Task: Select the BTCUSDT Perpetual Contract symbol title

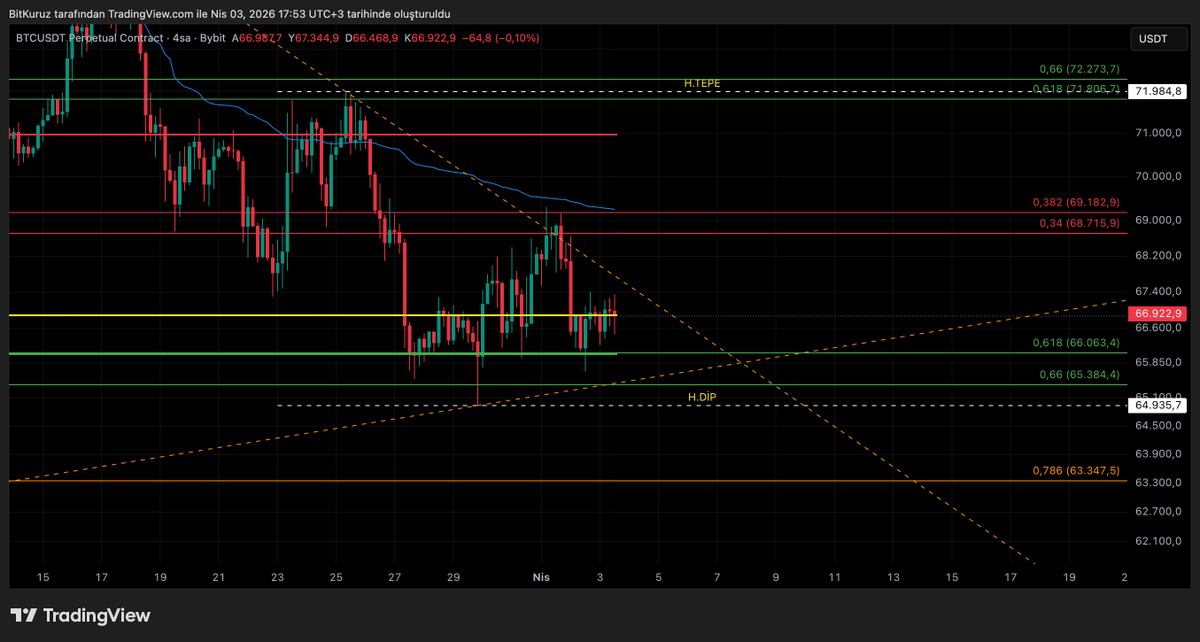Action: point(89,38)
